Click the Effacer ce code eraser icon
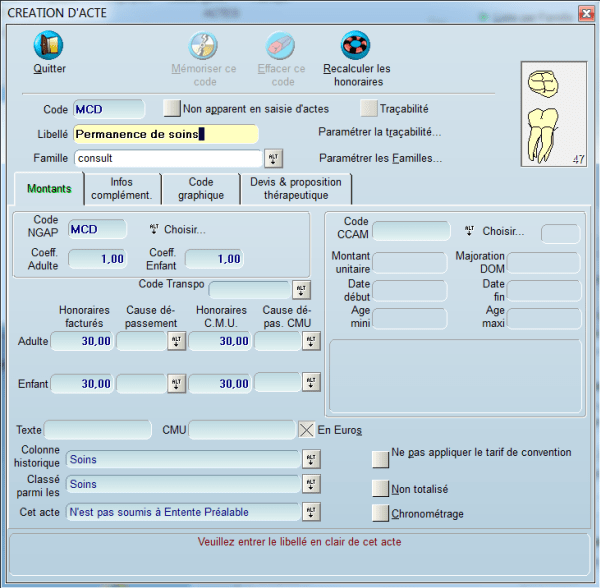 280,46
